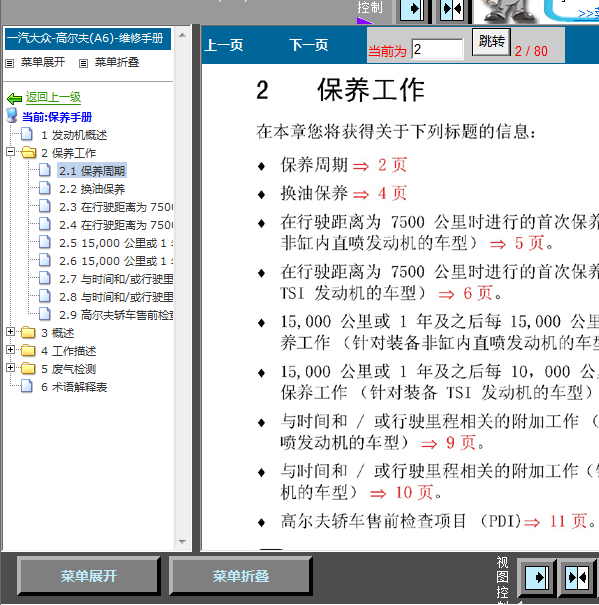Viewport: 599px width, 605px height.
Task: Click top expand-view arrow icon near 控制
Action: tap(412, 9)
